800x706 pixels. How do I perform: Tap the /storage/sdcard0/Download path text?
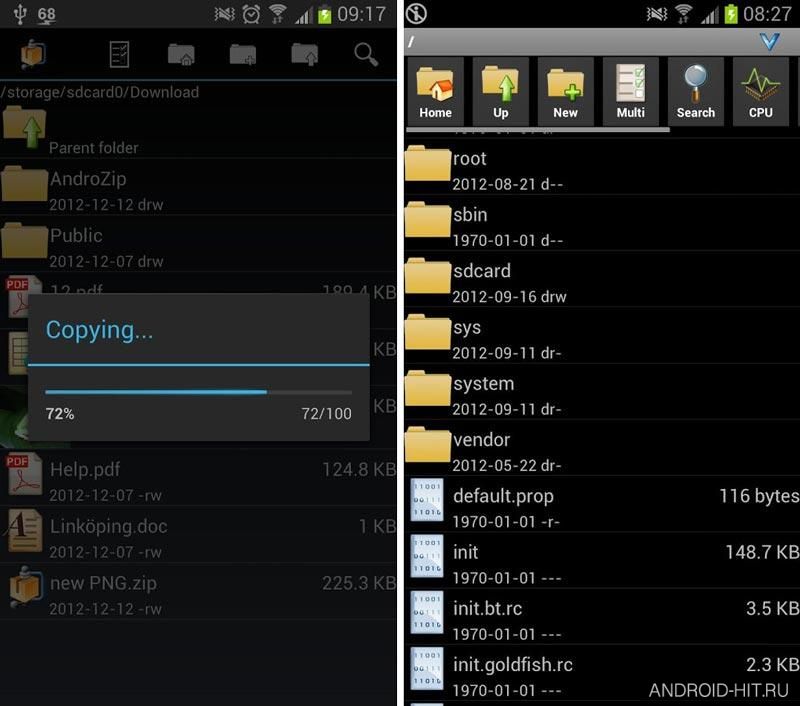pyautogui.click(x=100, y=92)
